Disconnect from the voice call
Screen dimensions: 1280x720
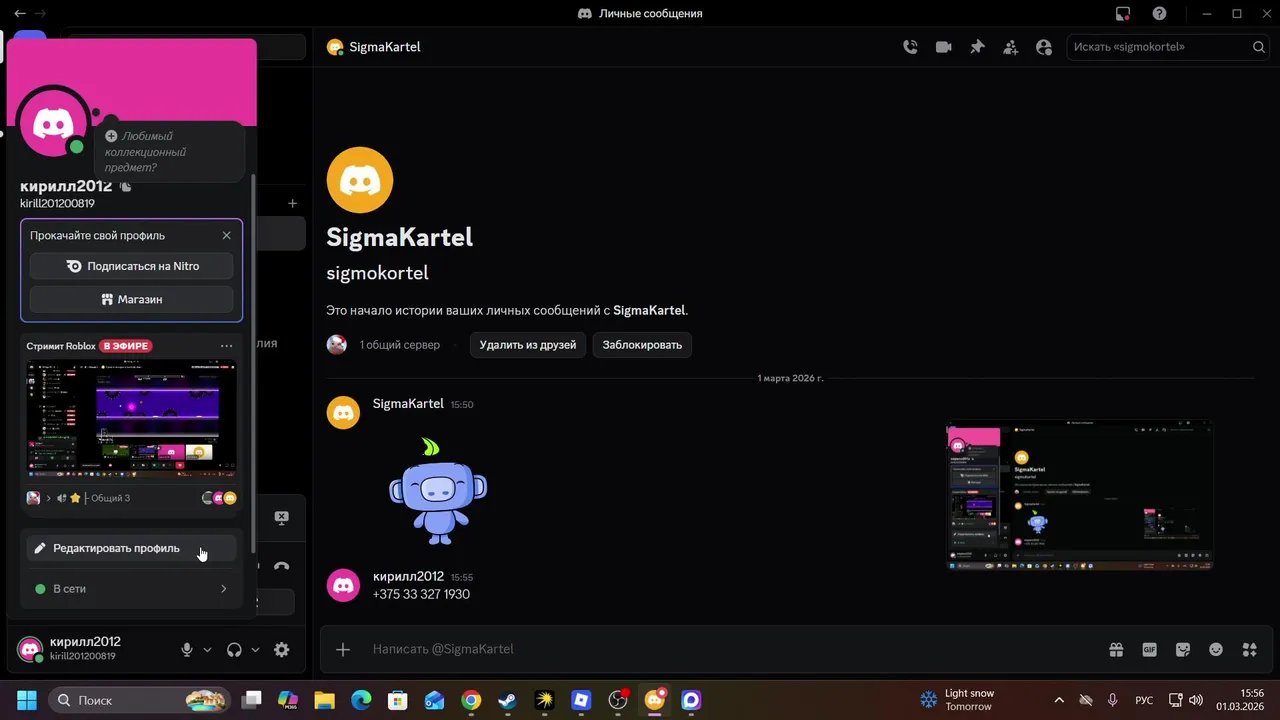point(282,566)
